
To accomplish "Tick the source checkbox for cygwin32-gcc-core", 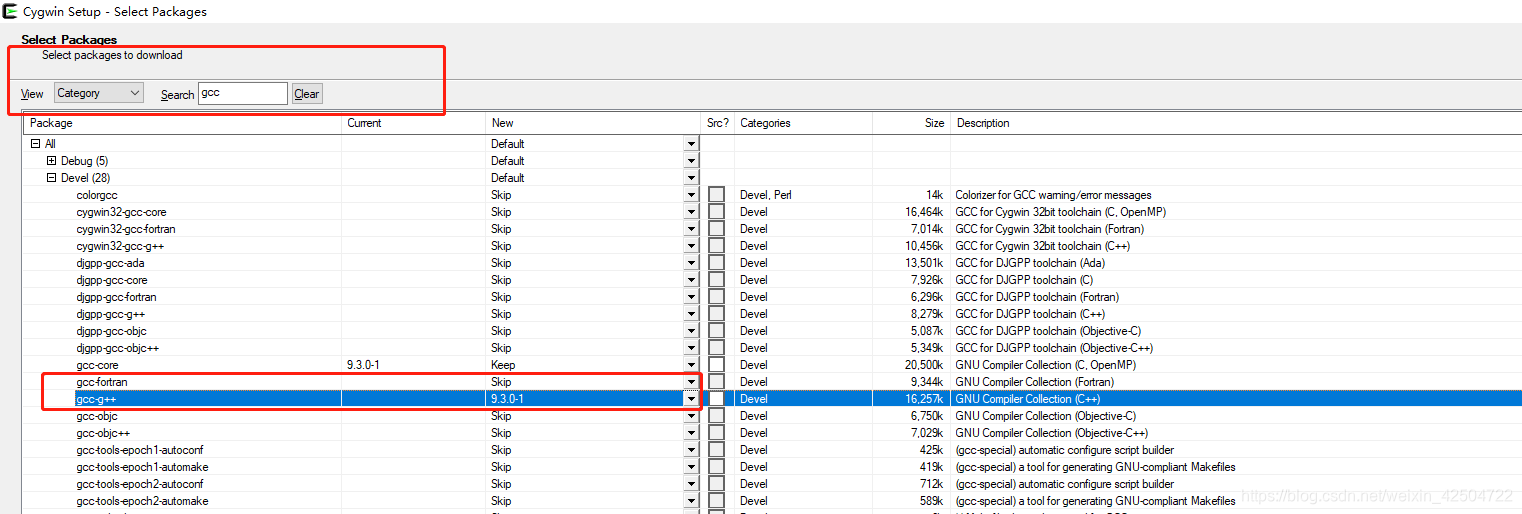I will click(716, 212).
